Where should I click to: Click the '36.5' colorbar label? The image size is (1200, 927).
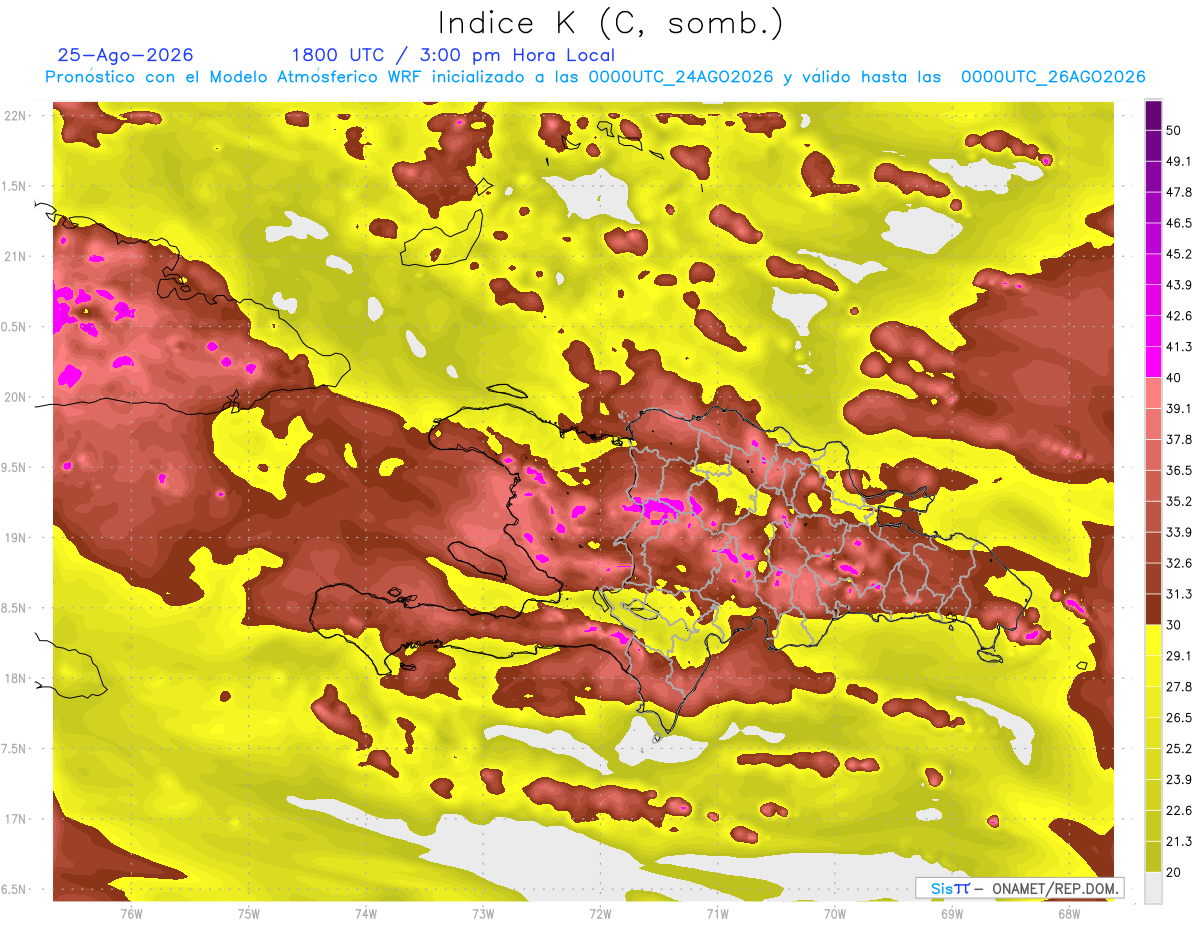(1179, 471)
